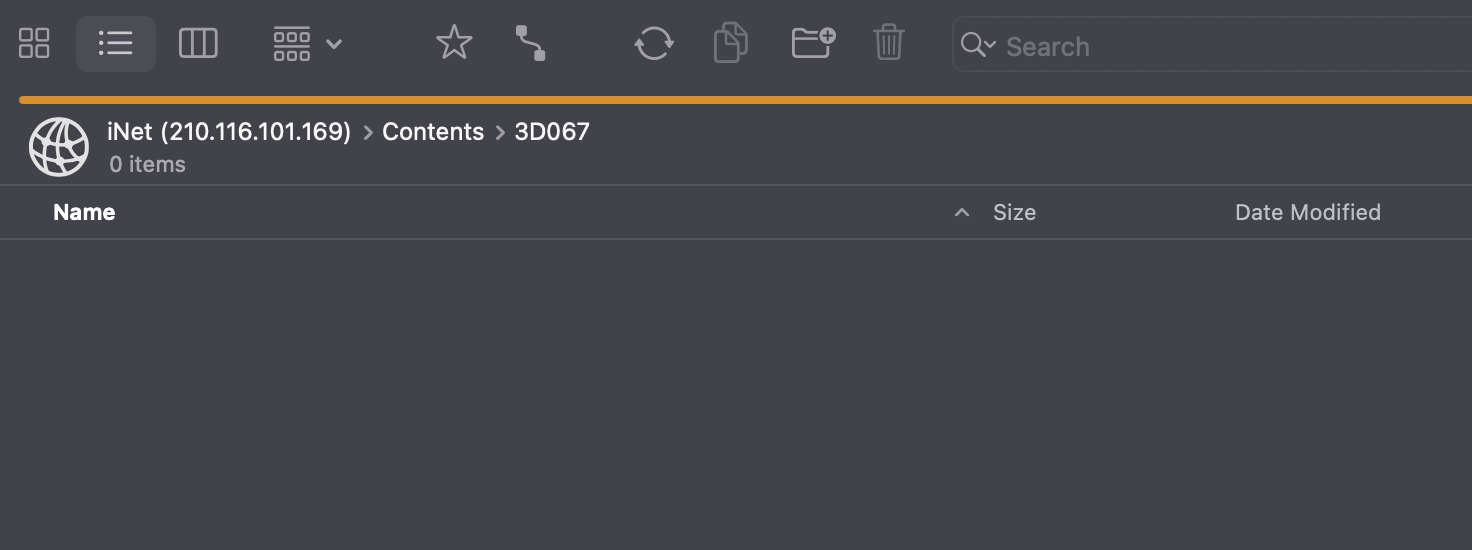
Task: Click inside the Search field
Action: pos(1200,46)
